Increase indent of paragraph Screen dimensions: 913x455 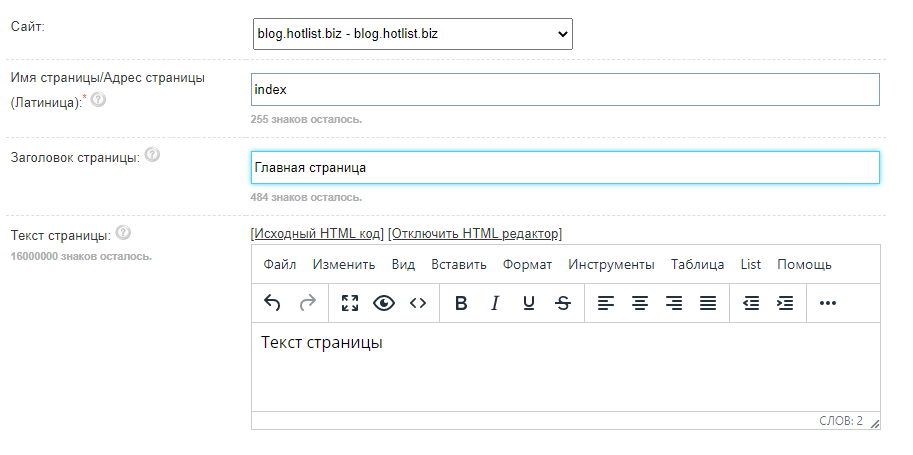coord(786,303)
